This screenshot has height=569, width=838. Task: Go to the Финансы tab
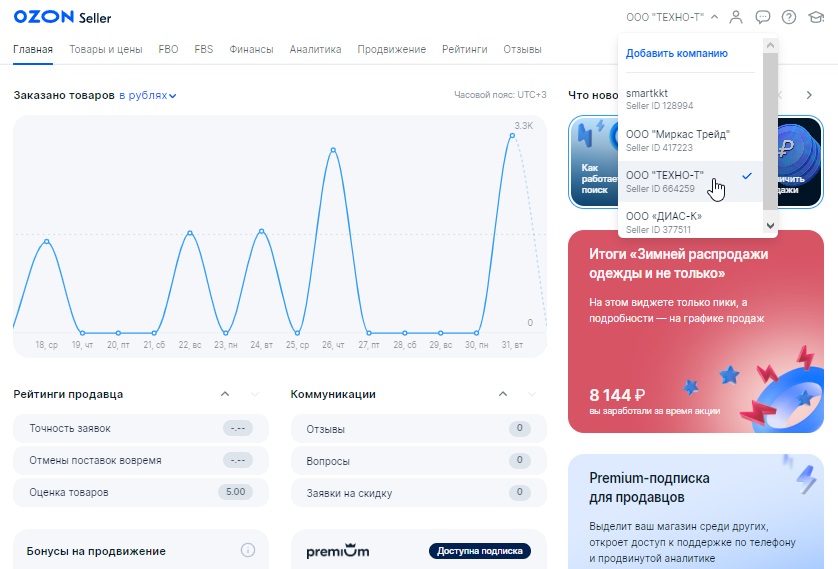(251, 50)
